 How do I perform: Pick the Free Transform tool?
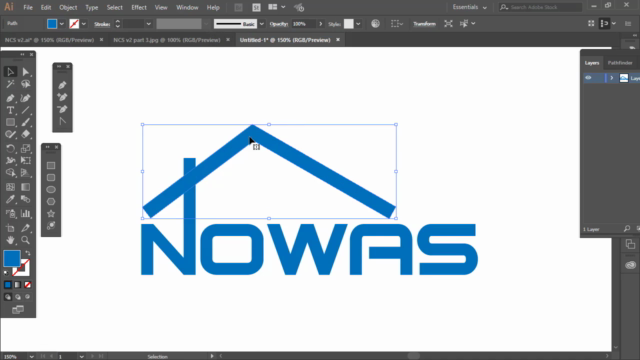pyautogui.click(x=26, y=160)
